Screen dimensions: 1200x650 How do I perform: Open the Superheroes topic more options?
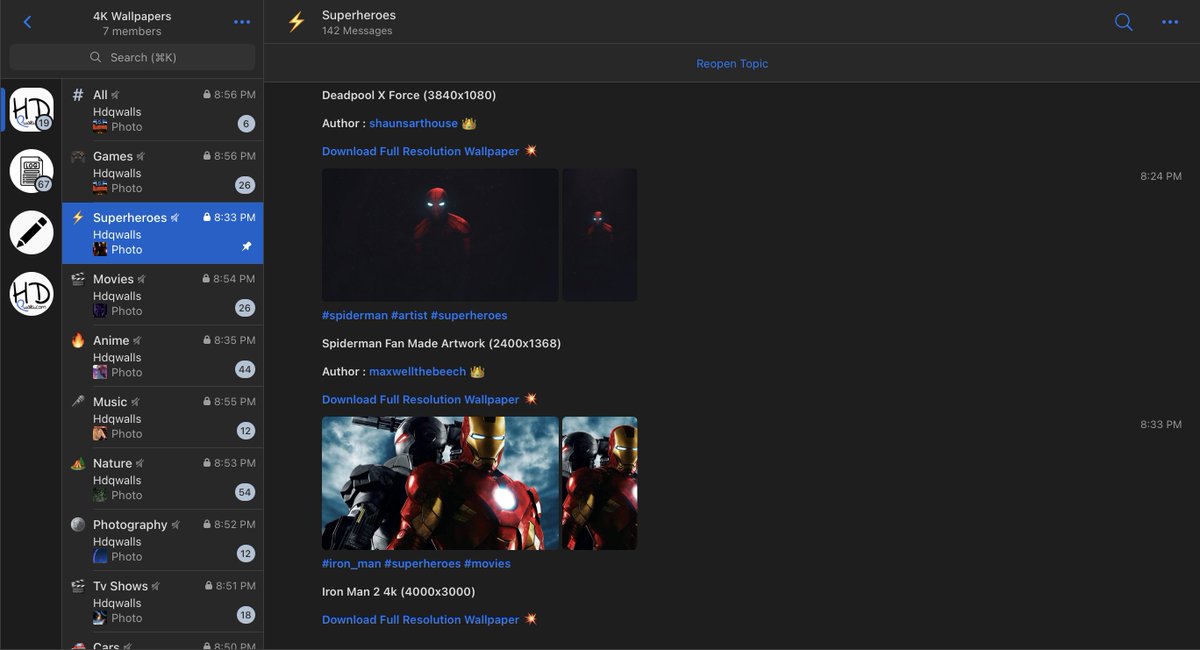pos(1170,22)
